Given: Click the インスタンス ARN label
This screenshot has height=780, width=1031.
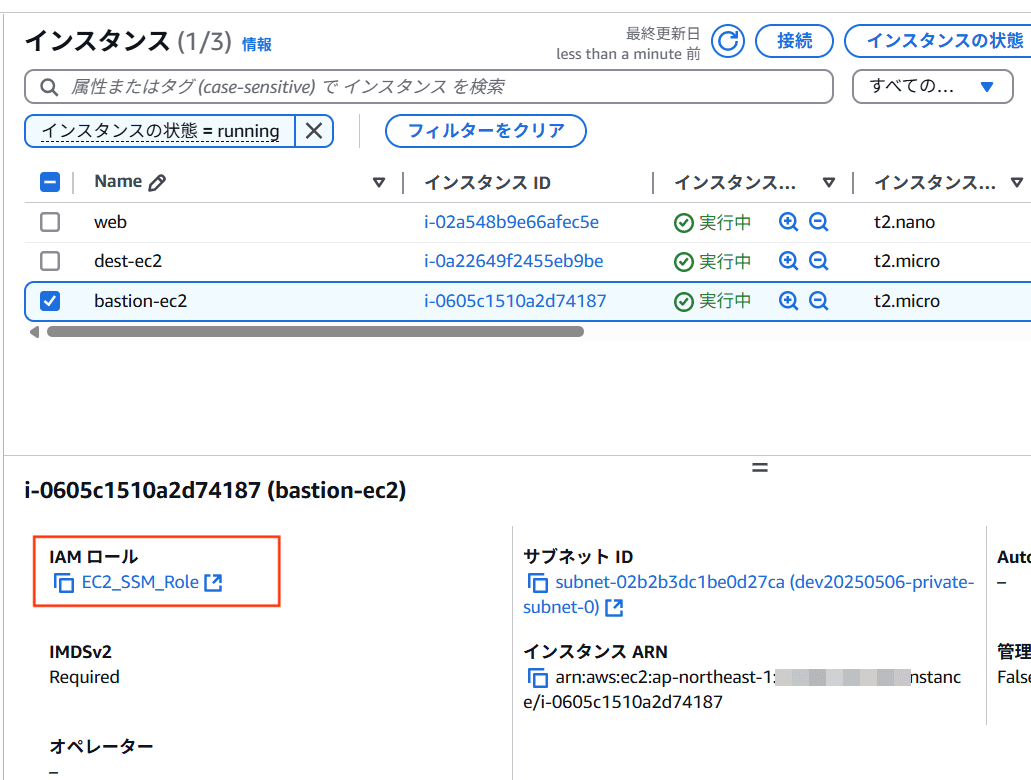Looking at the screenshot, I should coord(595,651).
